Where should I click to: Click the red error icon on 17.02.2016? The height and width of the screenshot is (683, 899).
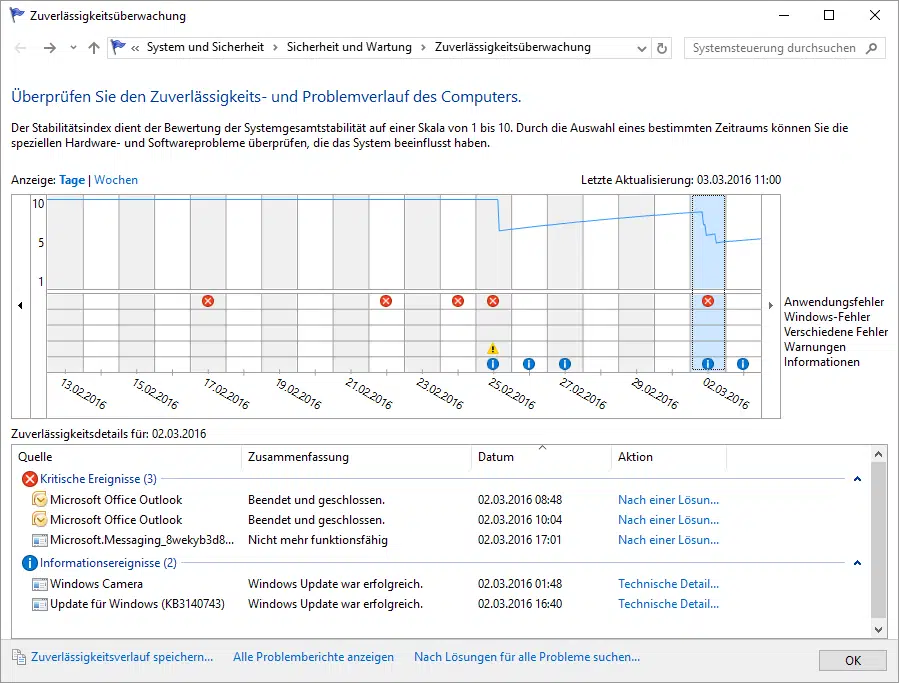(208, 301)
